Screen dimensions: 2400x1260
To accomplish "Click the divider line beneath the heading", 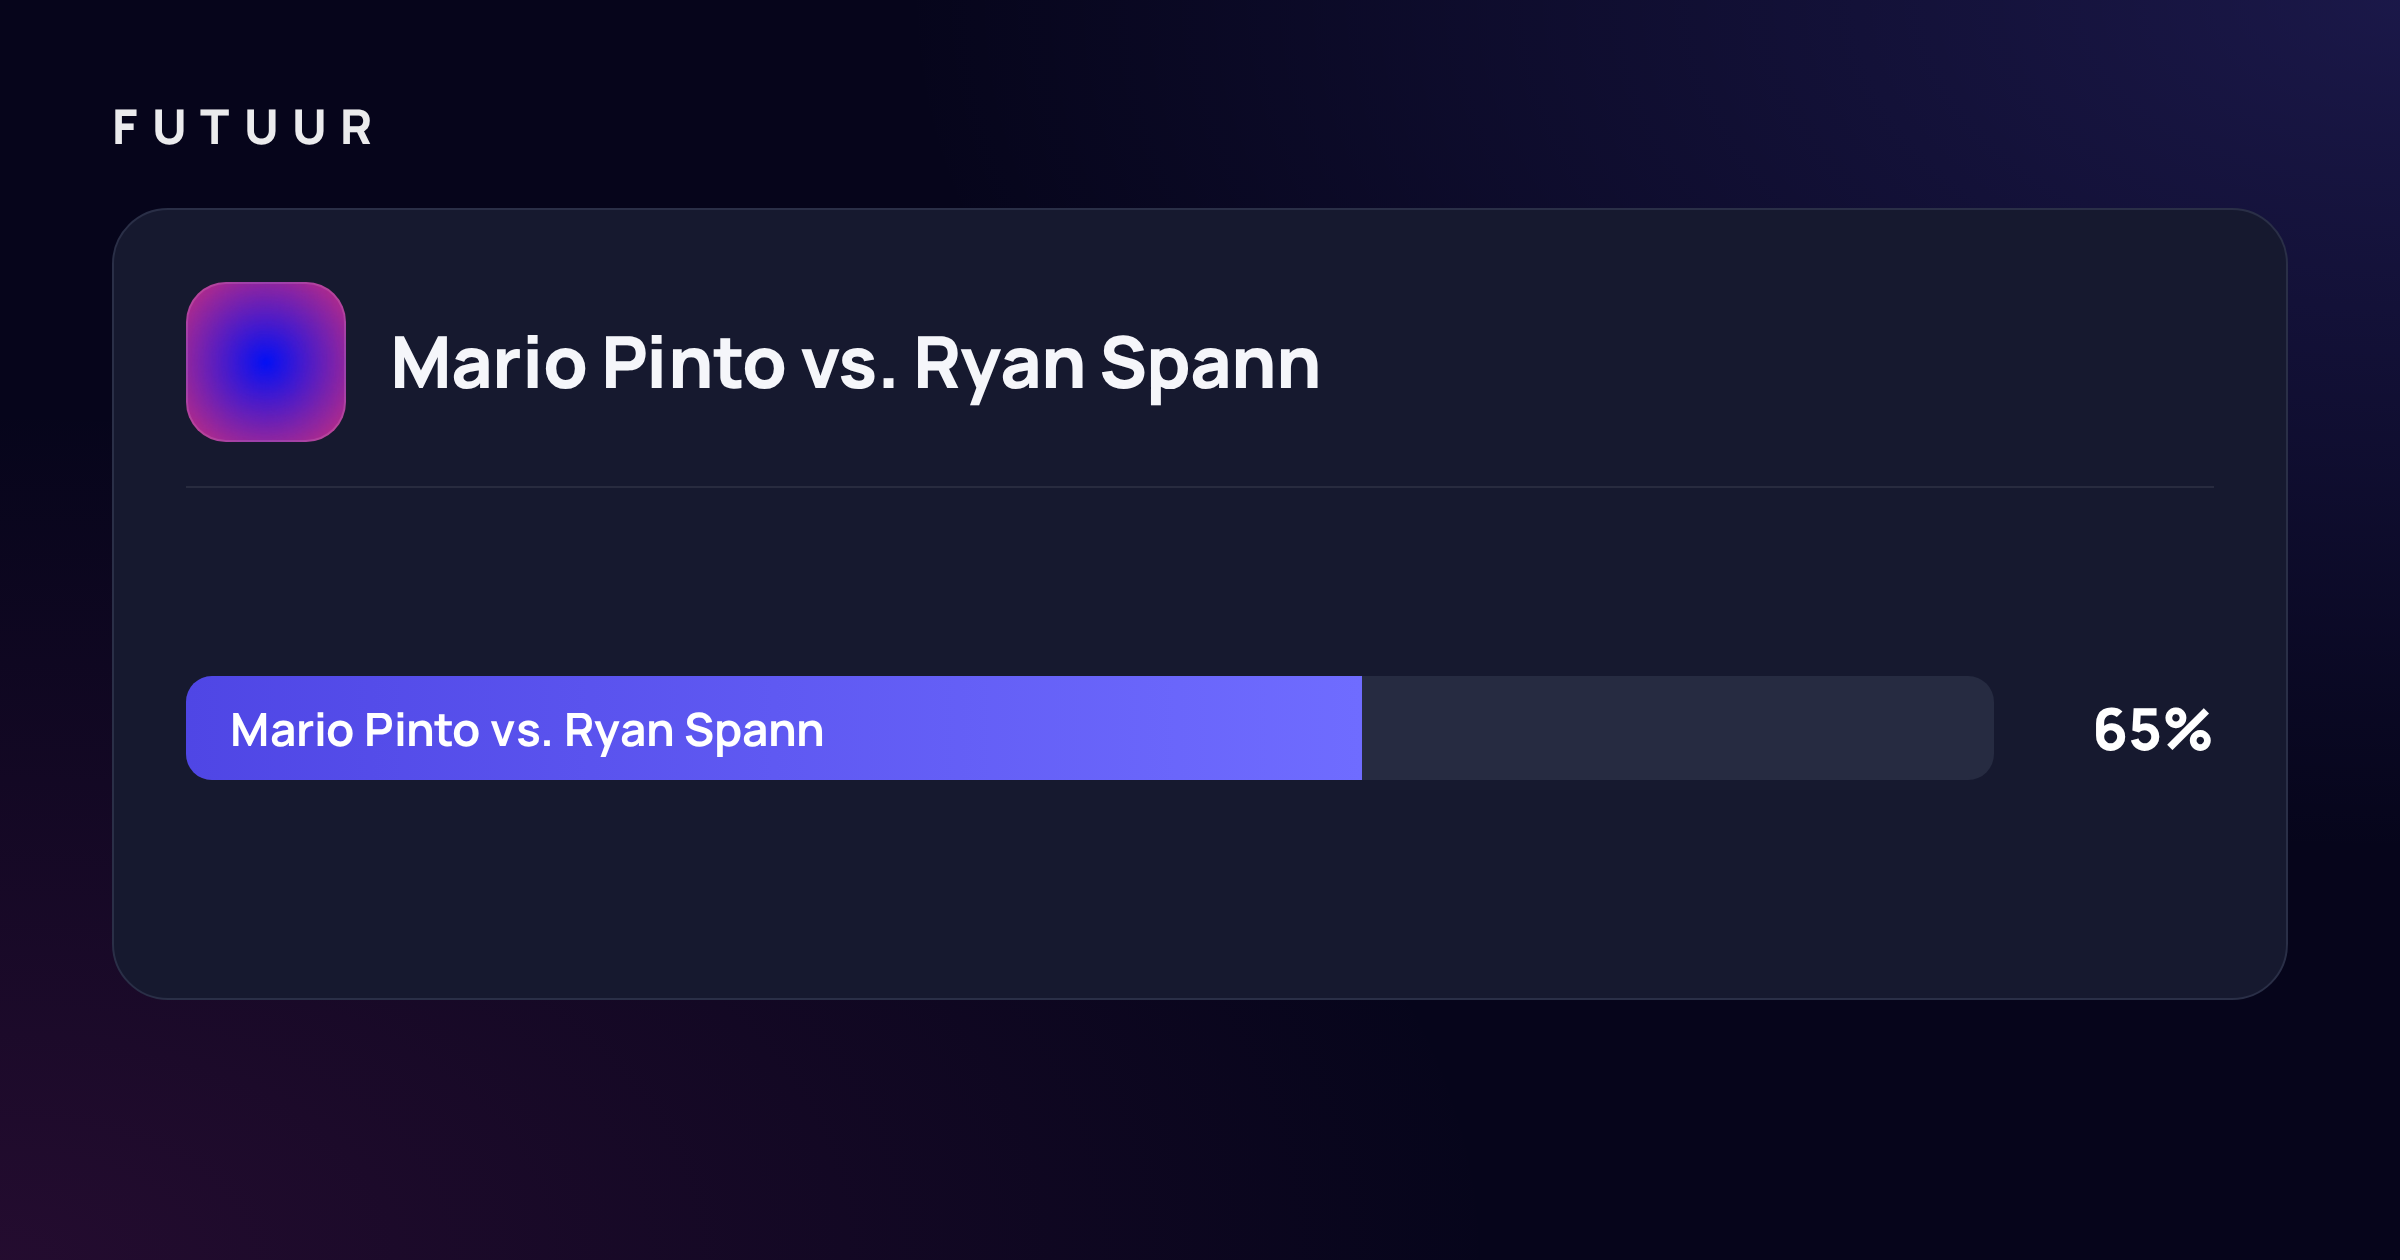I will click(x=1200, y=487).
